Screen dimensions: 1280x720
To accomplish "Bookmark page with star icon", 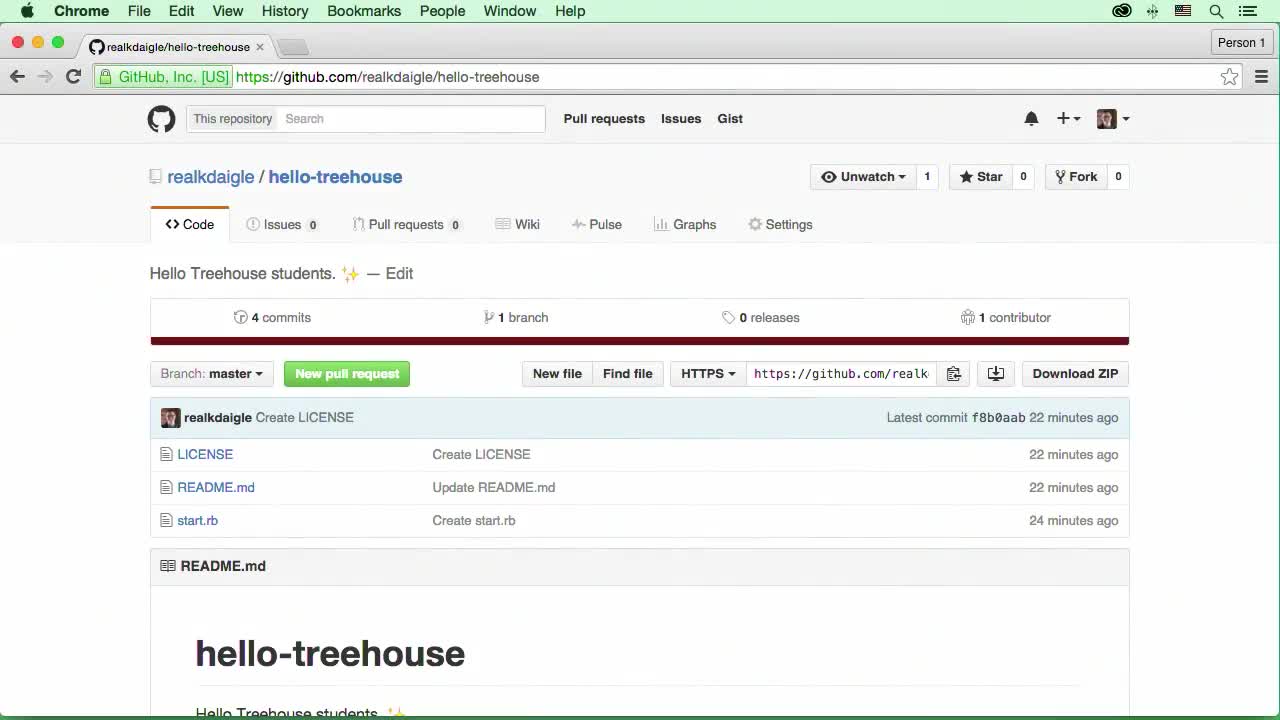I will (1229, 77).
